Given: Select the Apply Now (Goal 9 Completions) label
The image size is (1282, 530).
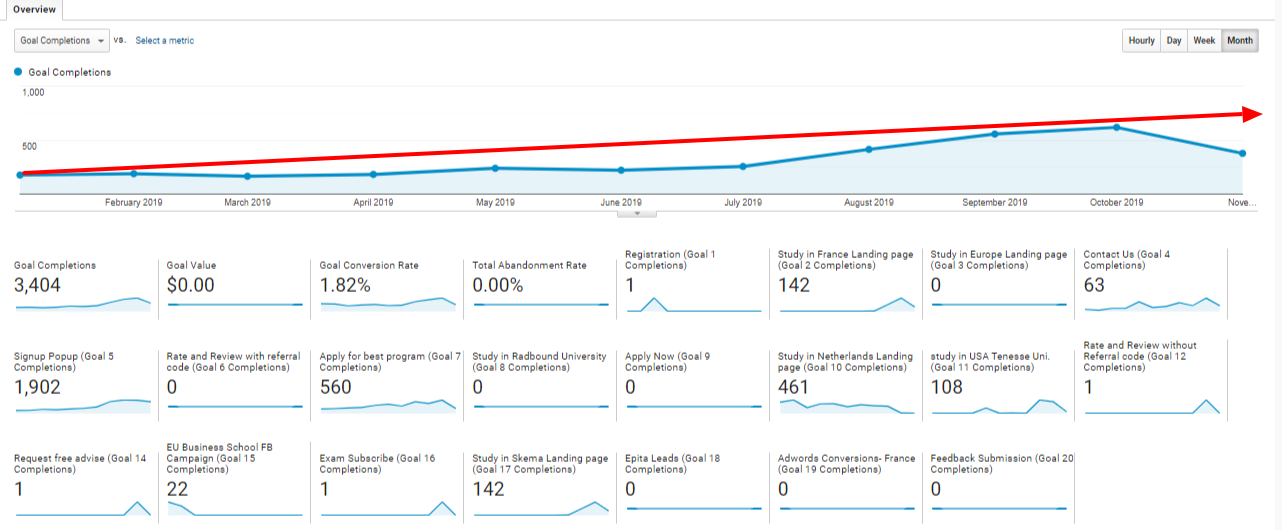Looking at the screenshot, I should click(x=668, y=362).
